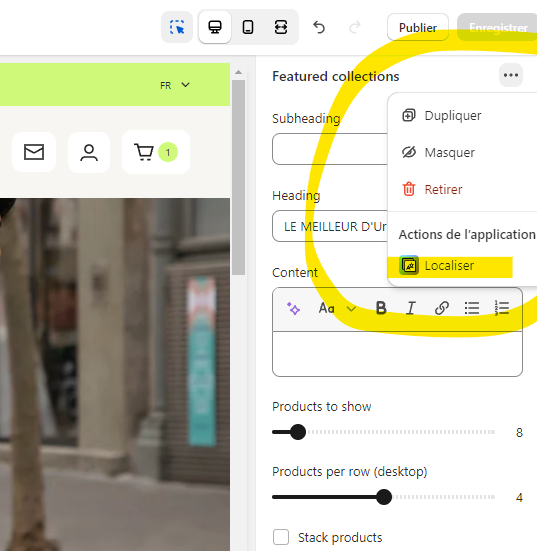Click the Products to show slider handle
The height and width of the screenshot is (551, 537).
(x=298, y=432)
